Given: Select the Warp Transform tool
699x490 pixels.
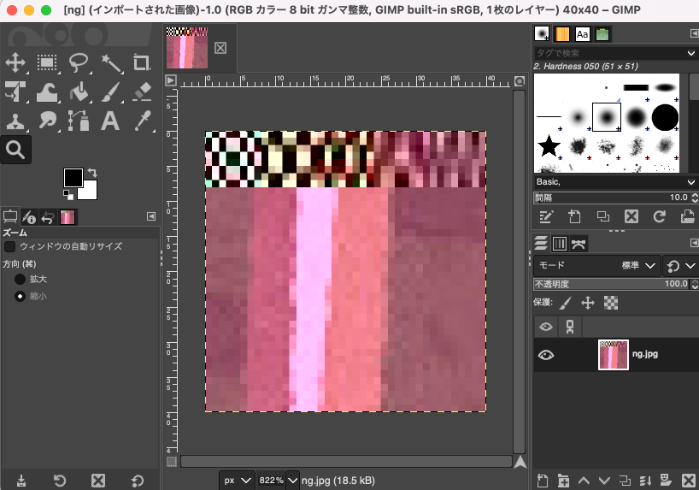Looking at the screenshot, I should [47, 92].
